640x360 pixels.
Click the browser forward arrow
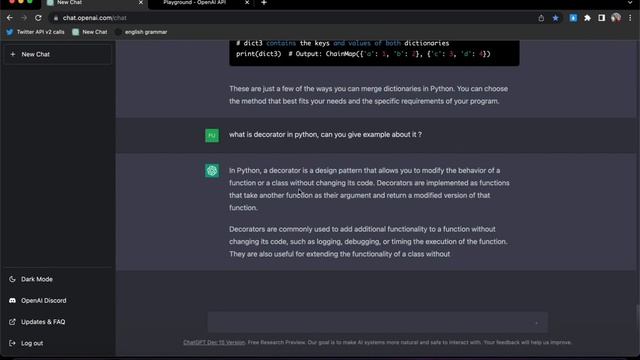click(x=24, y=18)
